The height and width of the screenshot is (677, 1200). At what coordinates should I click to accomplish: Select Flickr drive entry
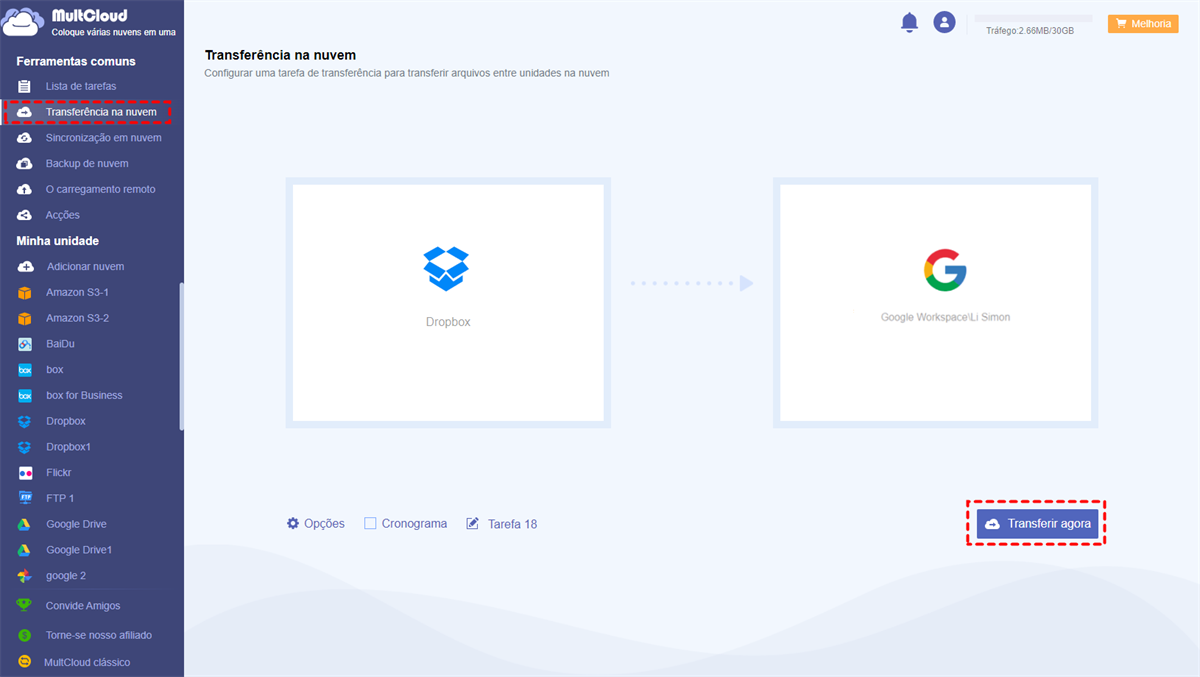(x=58, y=473)
